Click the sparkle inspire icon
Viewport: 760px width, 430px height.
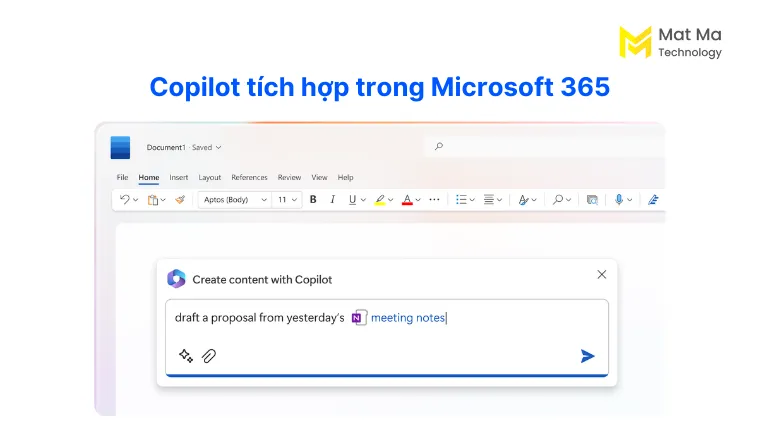[x=186, y=356]
